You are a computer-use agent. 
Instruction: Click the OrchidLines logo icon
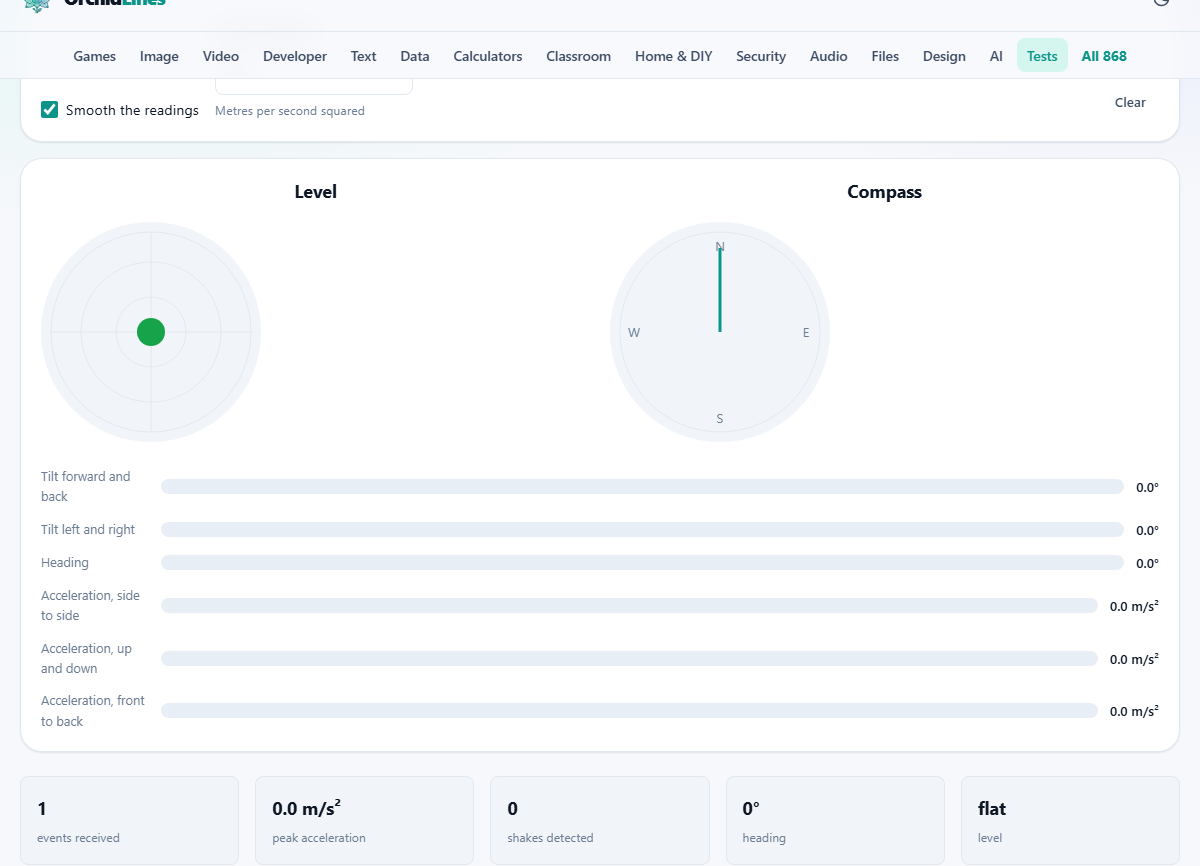tap(37, 4)
